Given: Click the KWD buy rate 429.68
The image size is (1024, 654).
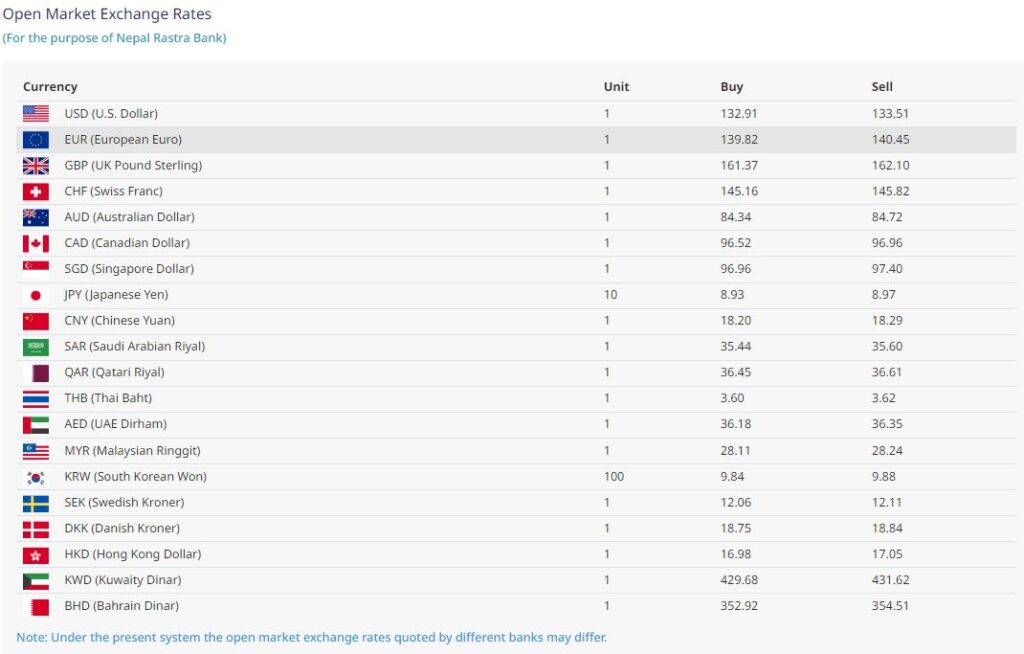Looking at the screenshot, I should coord(739,580).
